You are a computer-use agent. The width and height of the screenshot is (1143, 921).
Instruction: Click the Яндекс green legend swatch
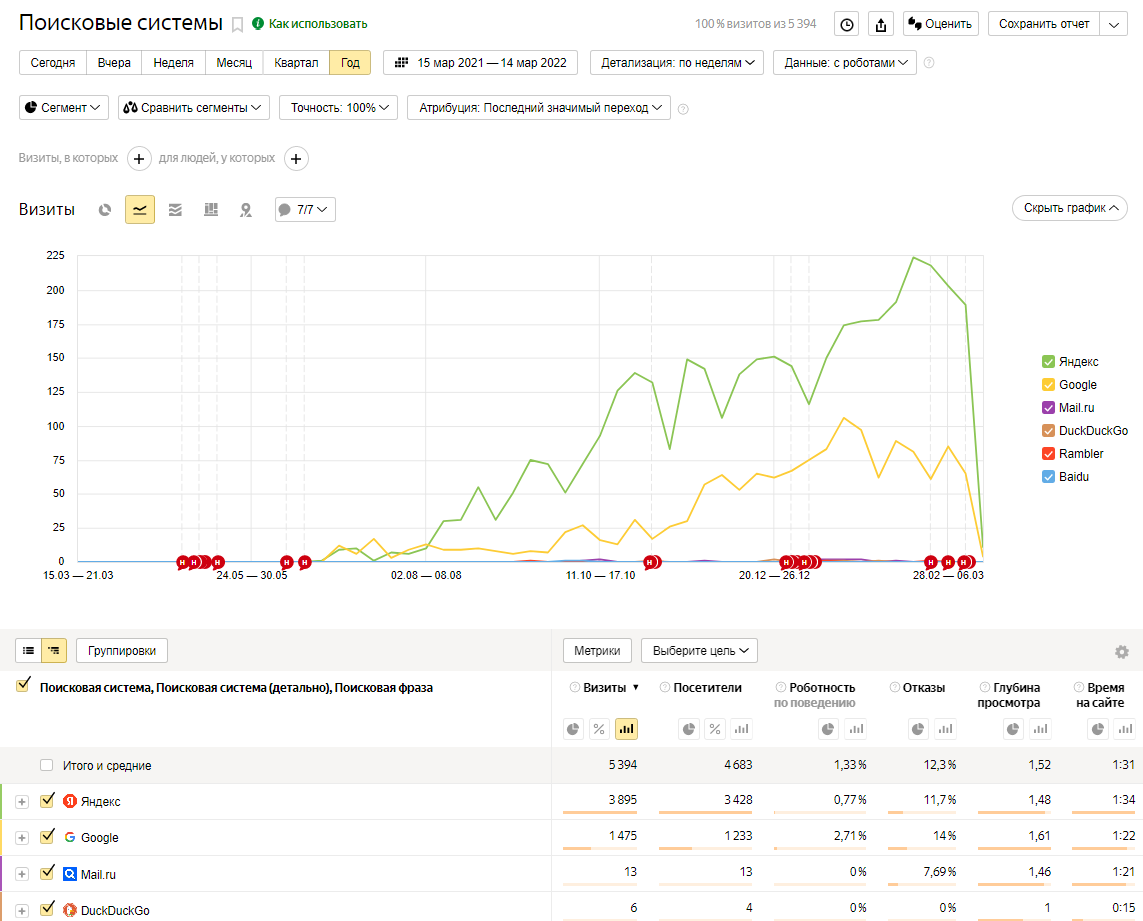click(1048, 362)
